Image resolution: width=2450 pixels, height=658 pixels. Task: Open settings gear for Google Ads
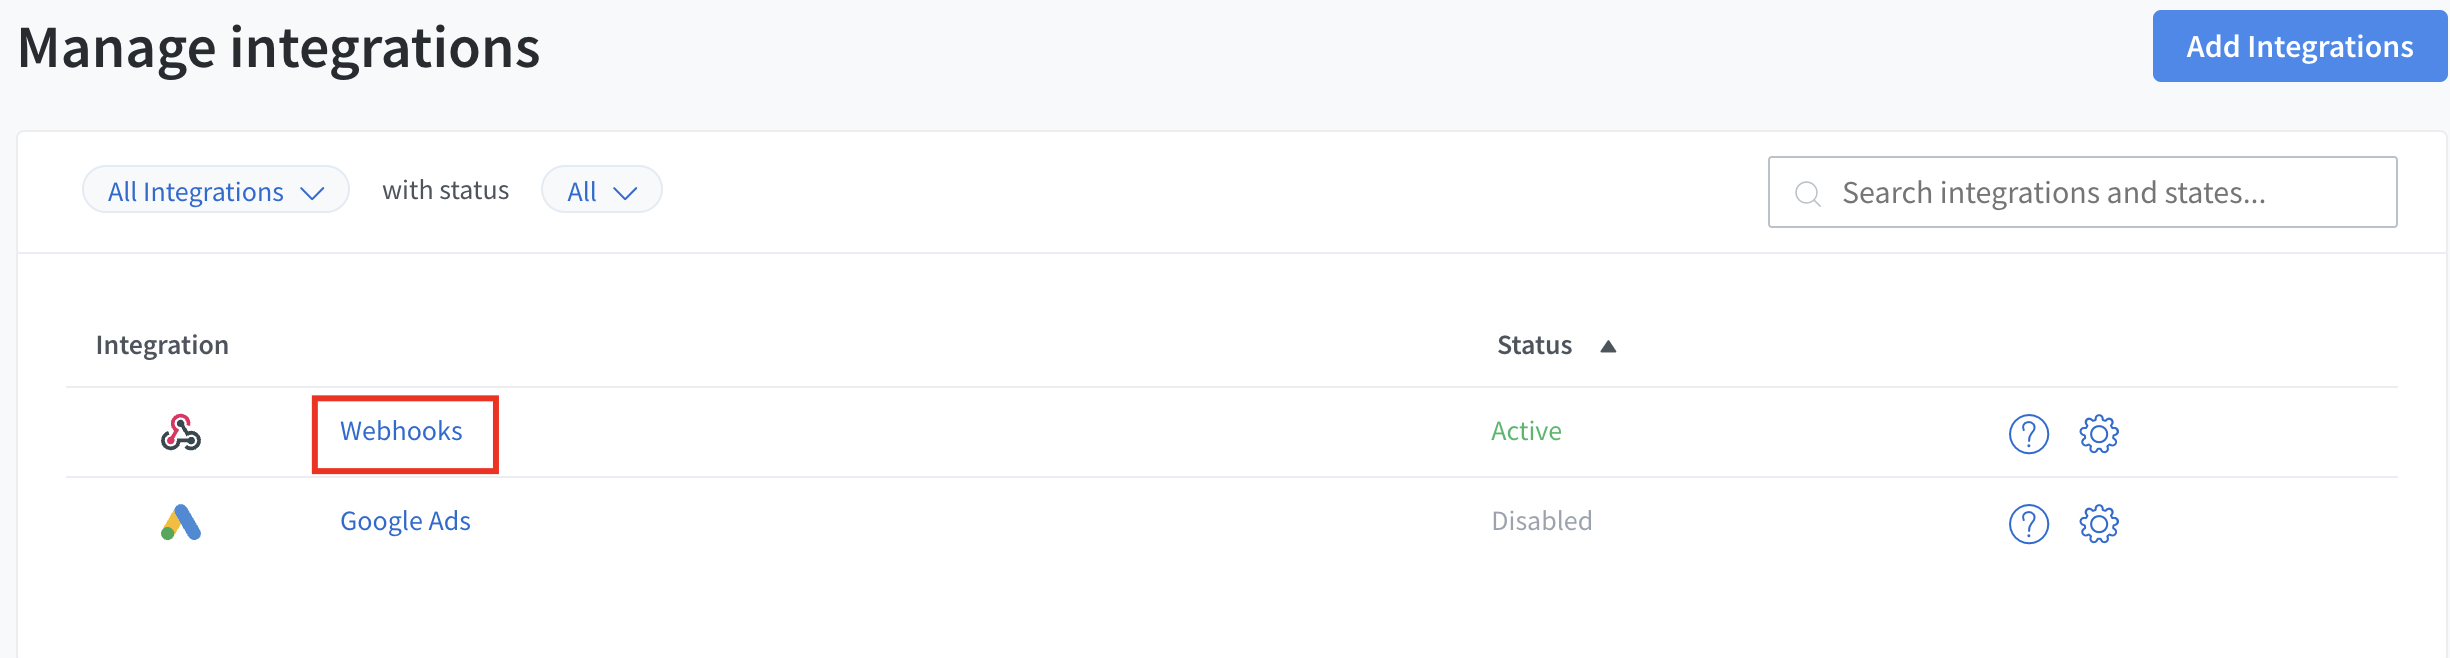(2098, 524)
